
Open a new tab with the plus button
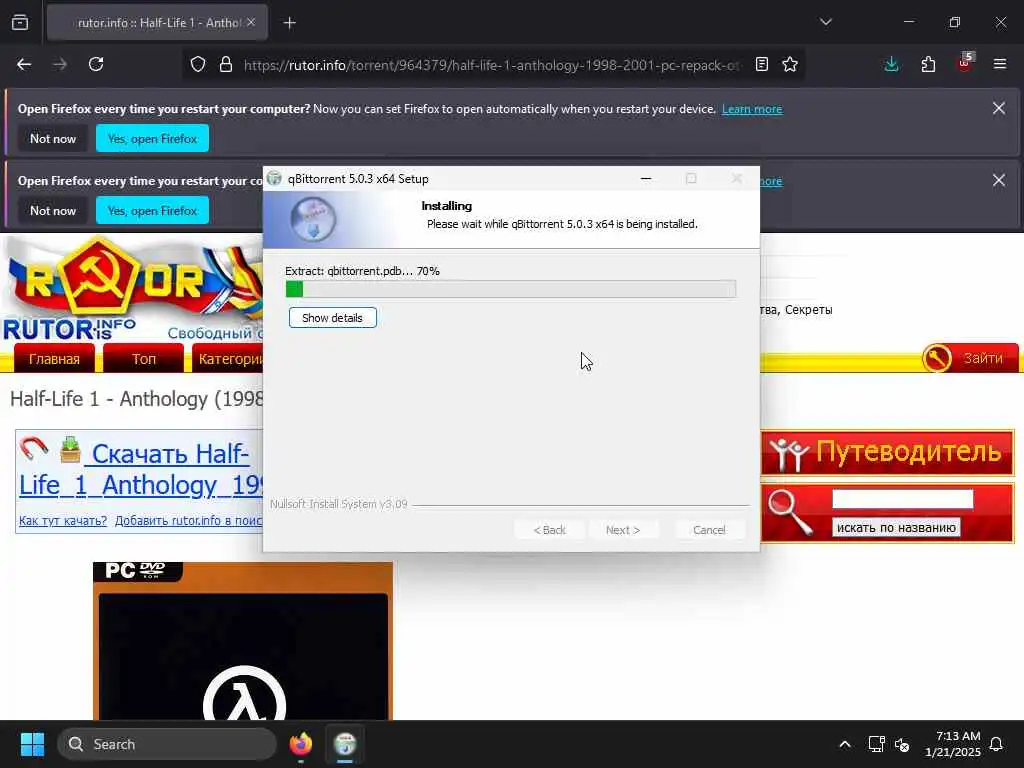coord(289,23)
